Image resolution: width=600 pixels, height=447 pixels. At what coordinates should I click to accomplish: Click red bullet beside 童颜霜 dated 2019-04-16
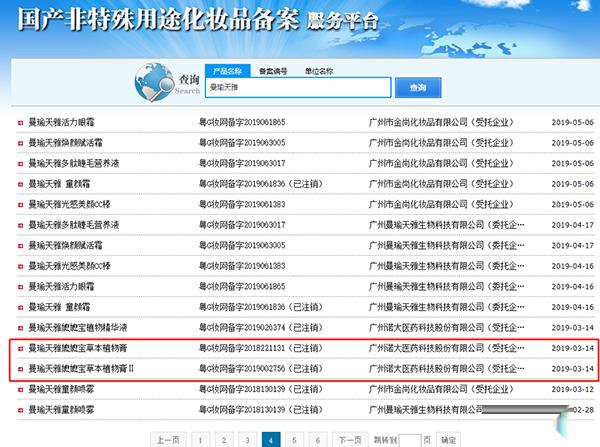21,308
